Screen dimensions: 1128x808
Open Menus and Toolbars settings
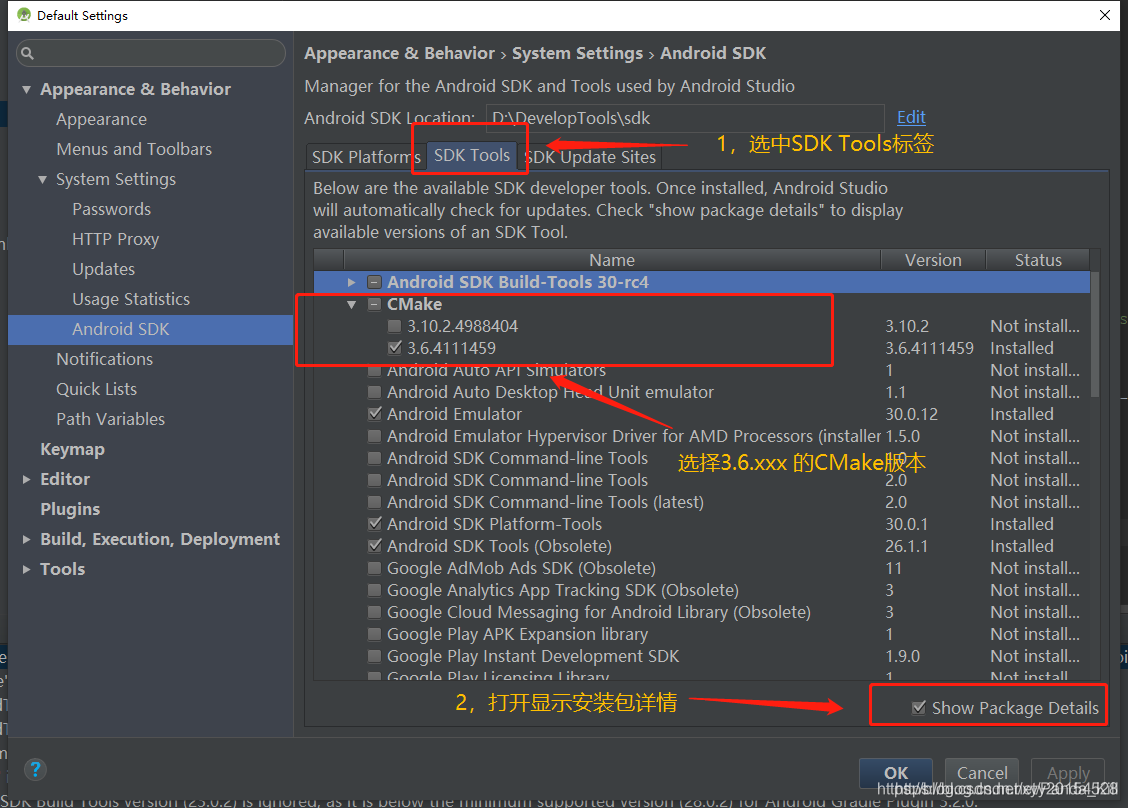135,150
